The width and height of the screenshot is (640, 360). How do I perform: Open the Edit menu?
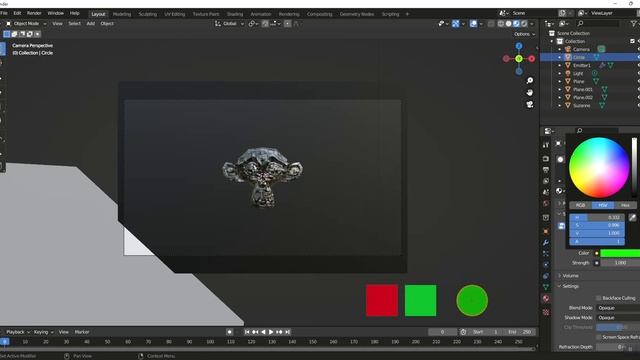click(17, 13)
